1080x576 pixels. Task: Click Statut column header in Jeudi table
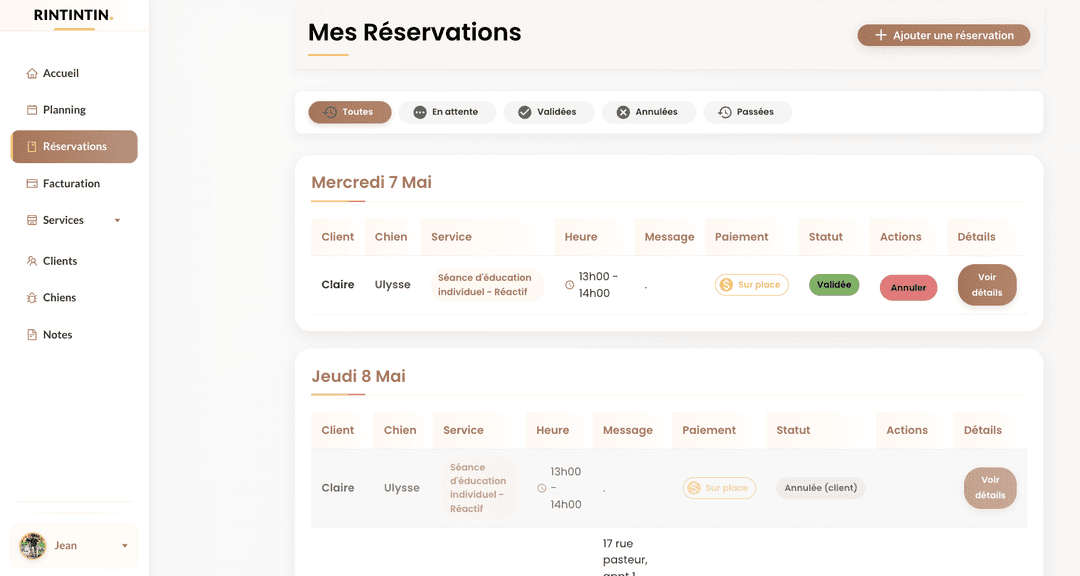[793, 430]
